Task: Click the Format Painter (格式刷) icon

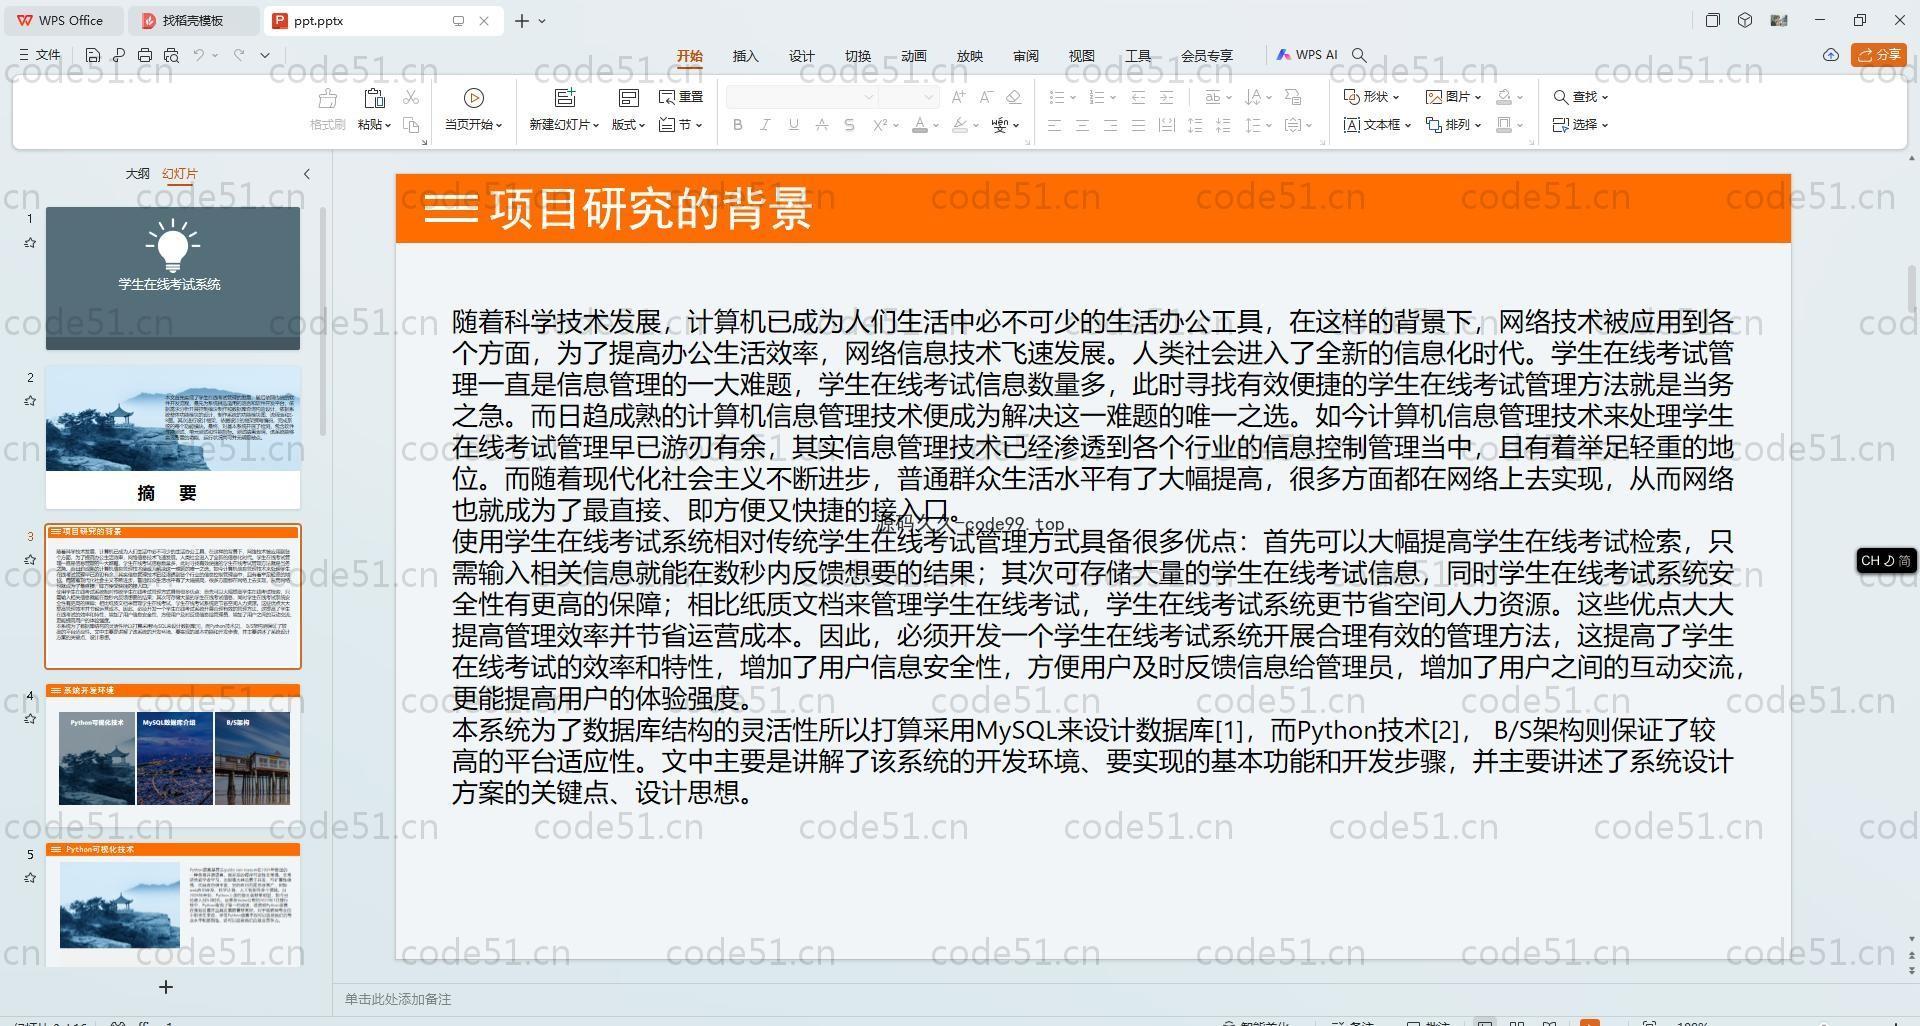Action: coord(327,98)
